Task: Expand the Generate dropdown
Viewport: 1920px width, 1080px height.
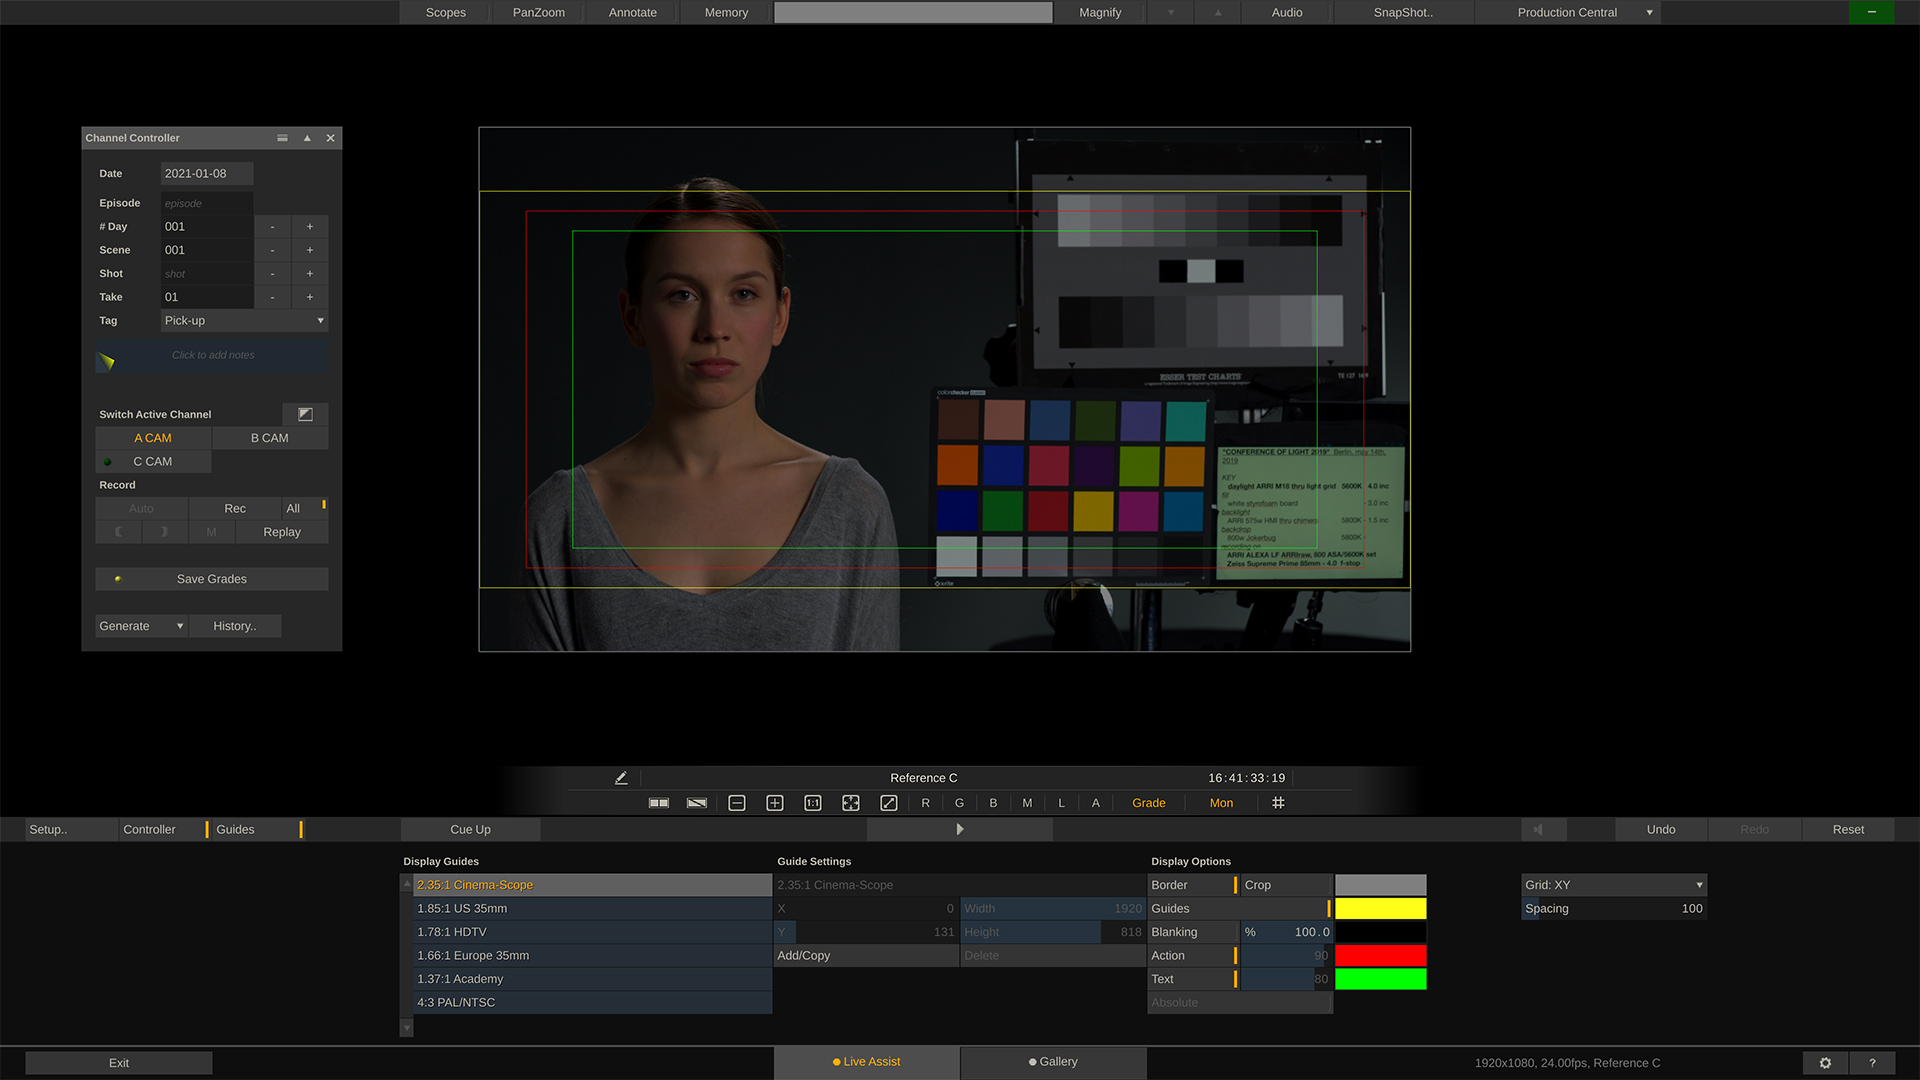Action: pyautogui.click(x=140, y=625)
